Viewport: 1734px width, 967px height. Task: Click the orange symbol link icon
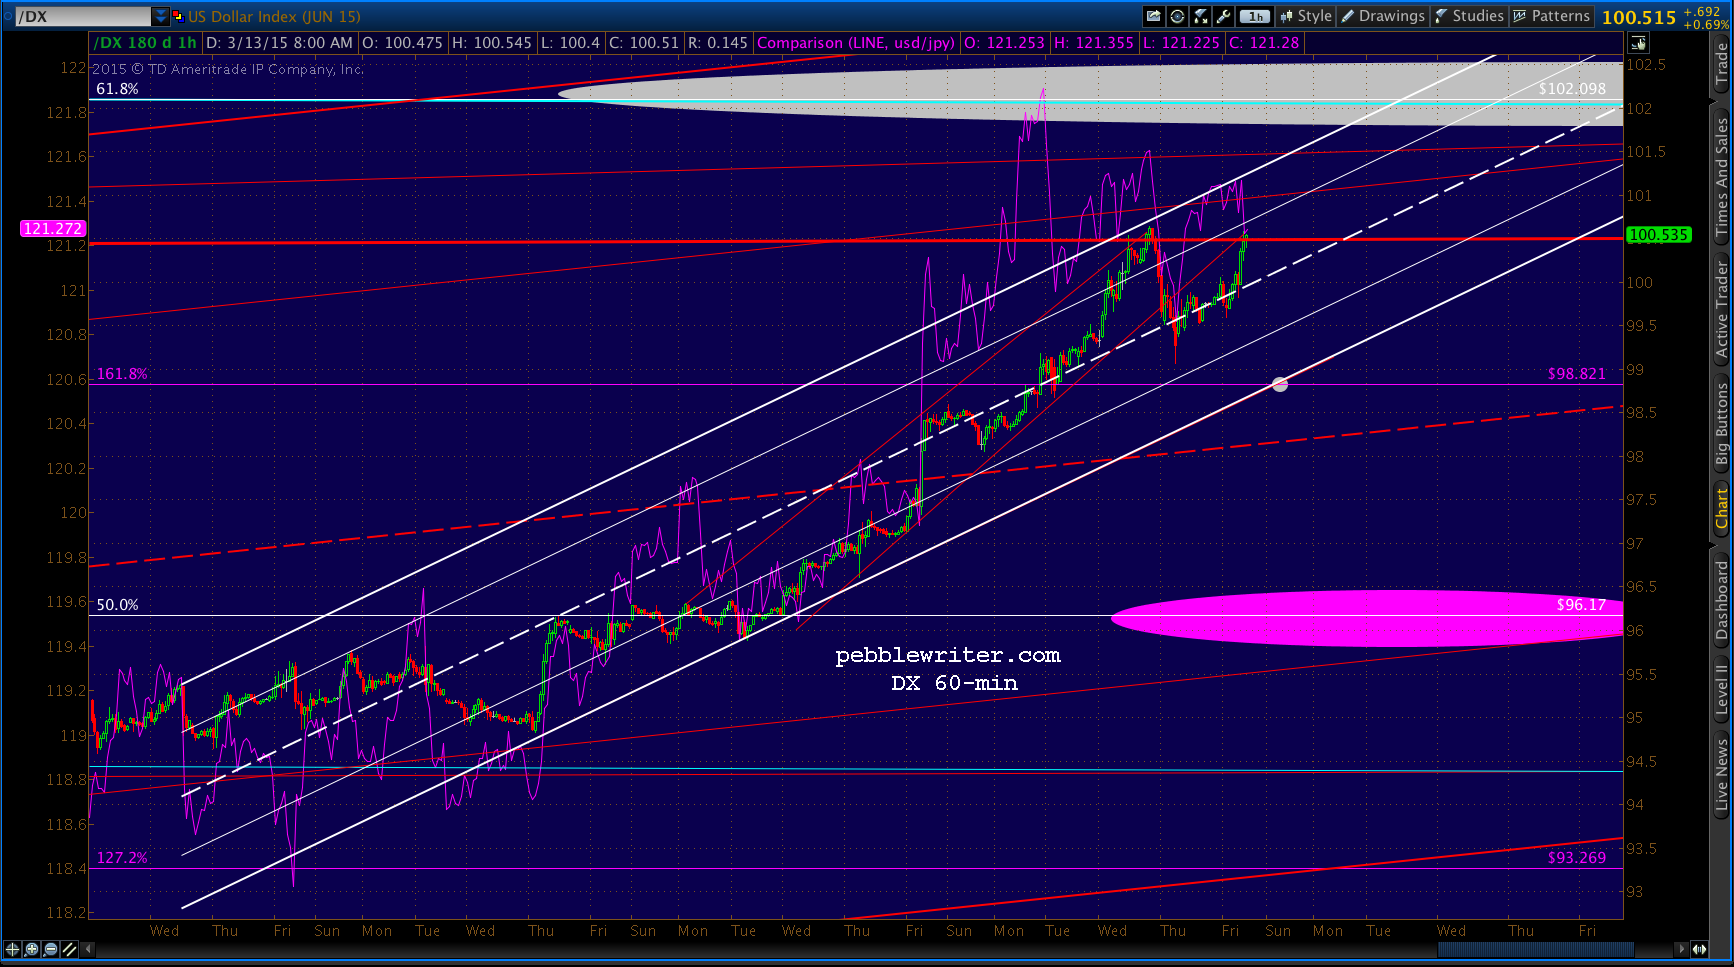tap(178, 16)
